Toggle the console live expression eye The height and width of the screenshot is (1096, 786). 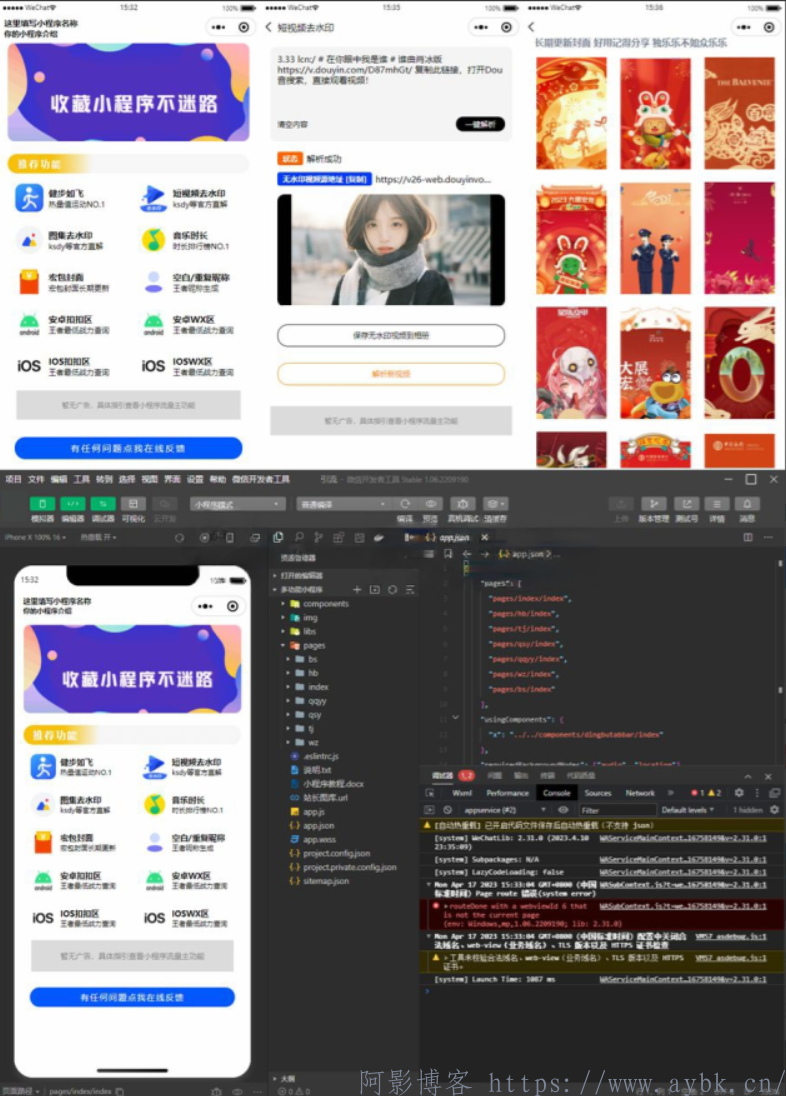click(563, 810)
